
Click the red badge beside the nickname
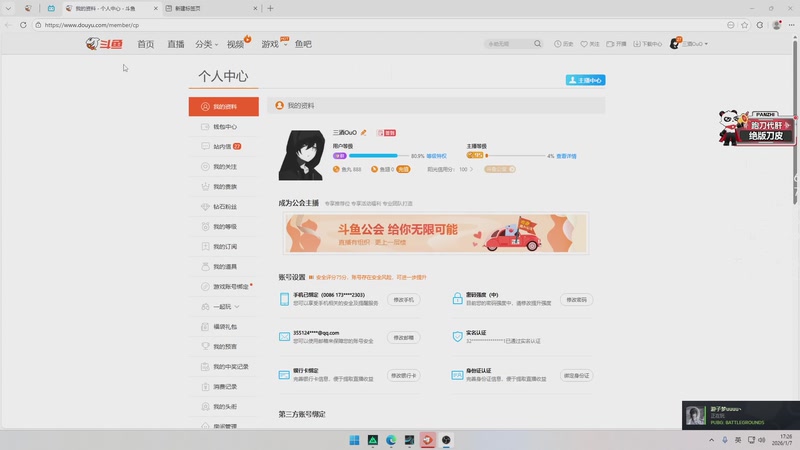pos(387,133)
